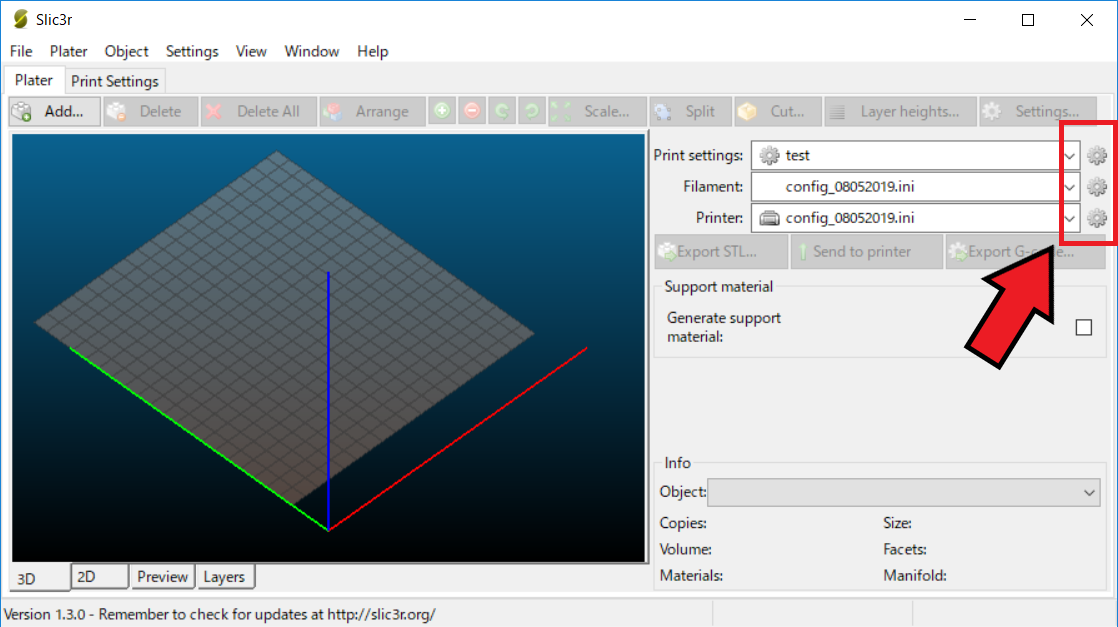Click the green plus increase copies icon
The height and width of the screenshot is (627, 1118).
click(442, 111)
